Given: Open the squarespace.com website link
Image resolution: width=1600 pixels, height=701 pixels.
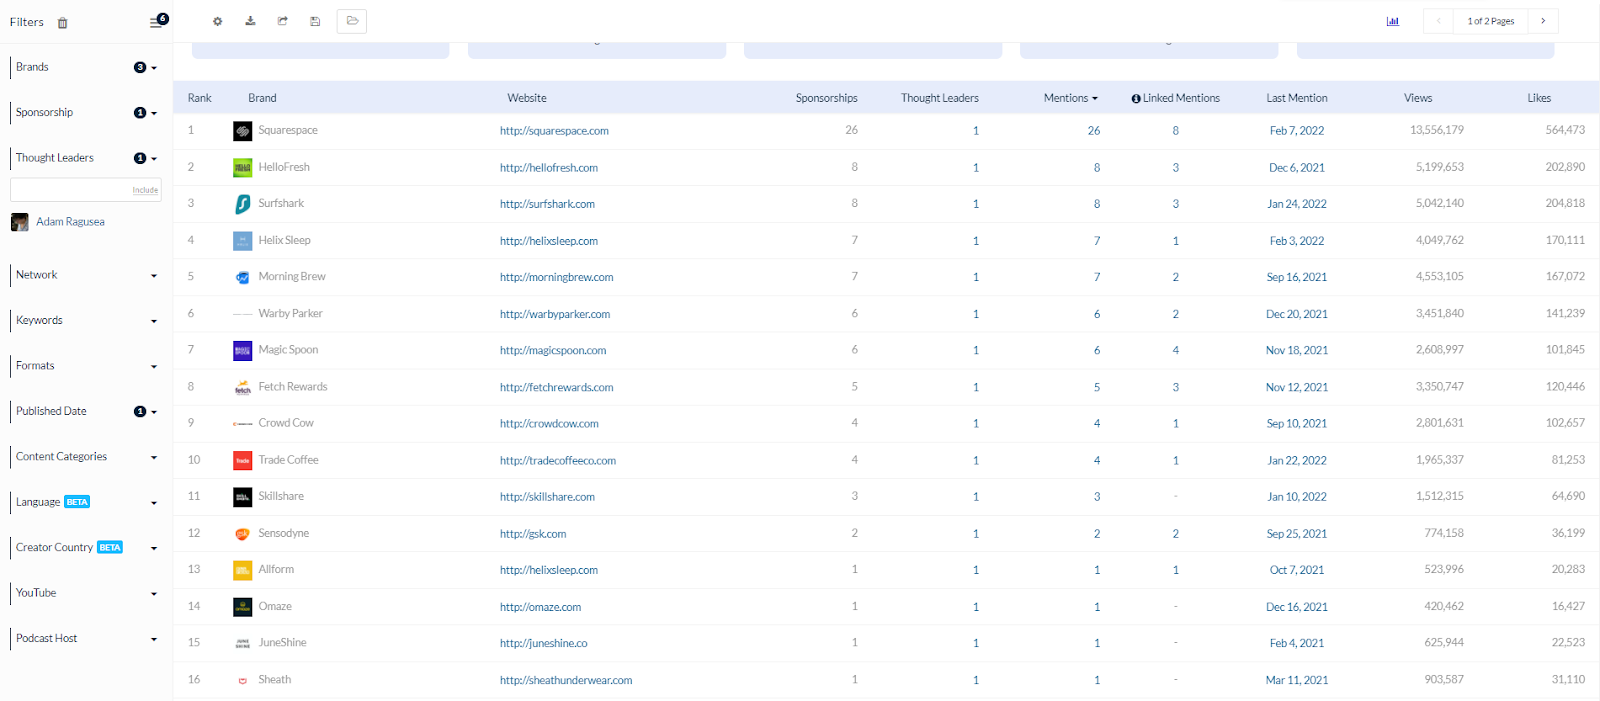Looking at the screenshot, I should (x=554, y=131).
